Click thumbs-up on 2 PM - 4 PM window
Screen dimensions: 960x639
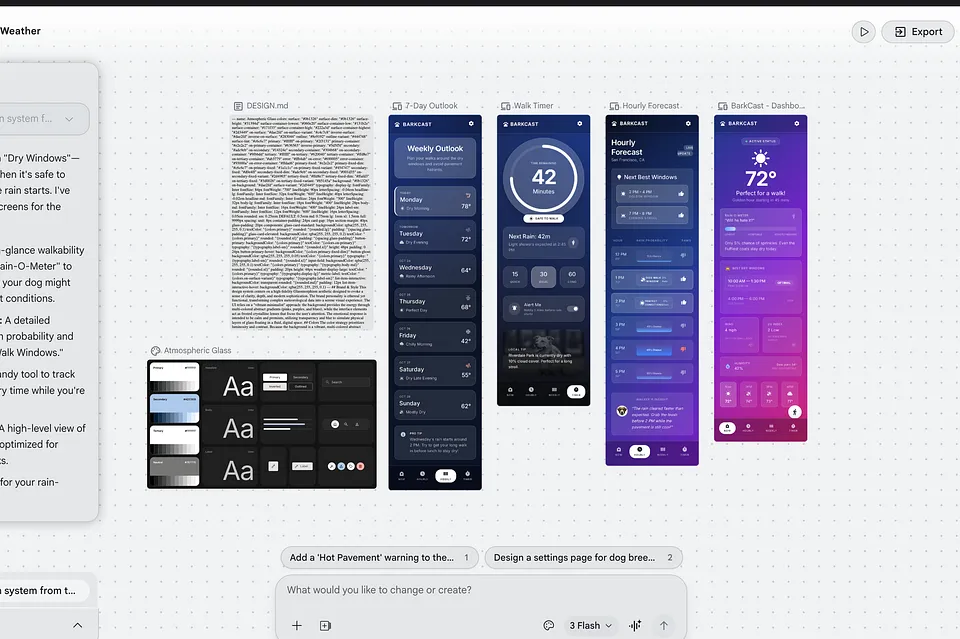click(x=681, y=194)
